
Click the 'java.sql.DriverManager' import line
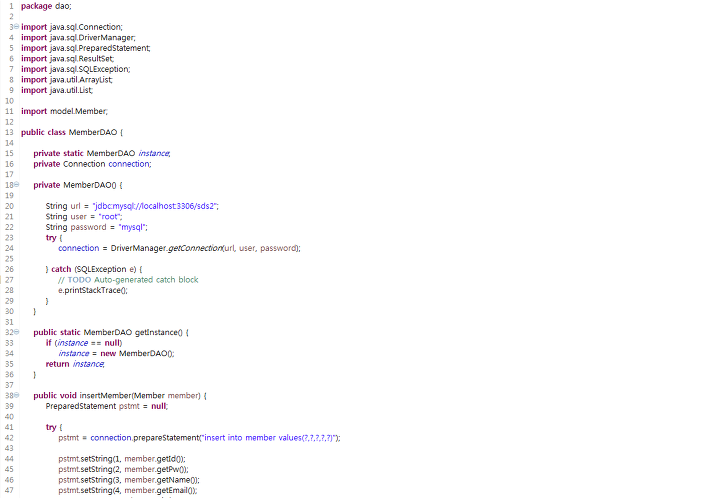tap(78, 38)
